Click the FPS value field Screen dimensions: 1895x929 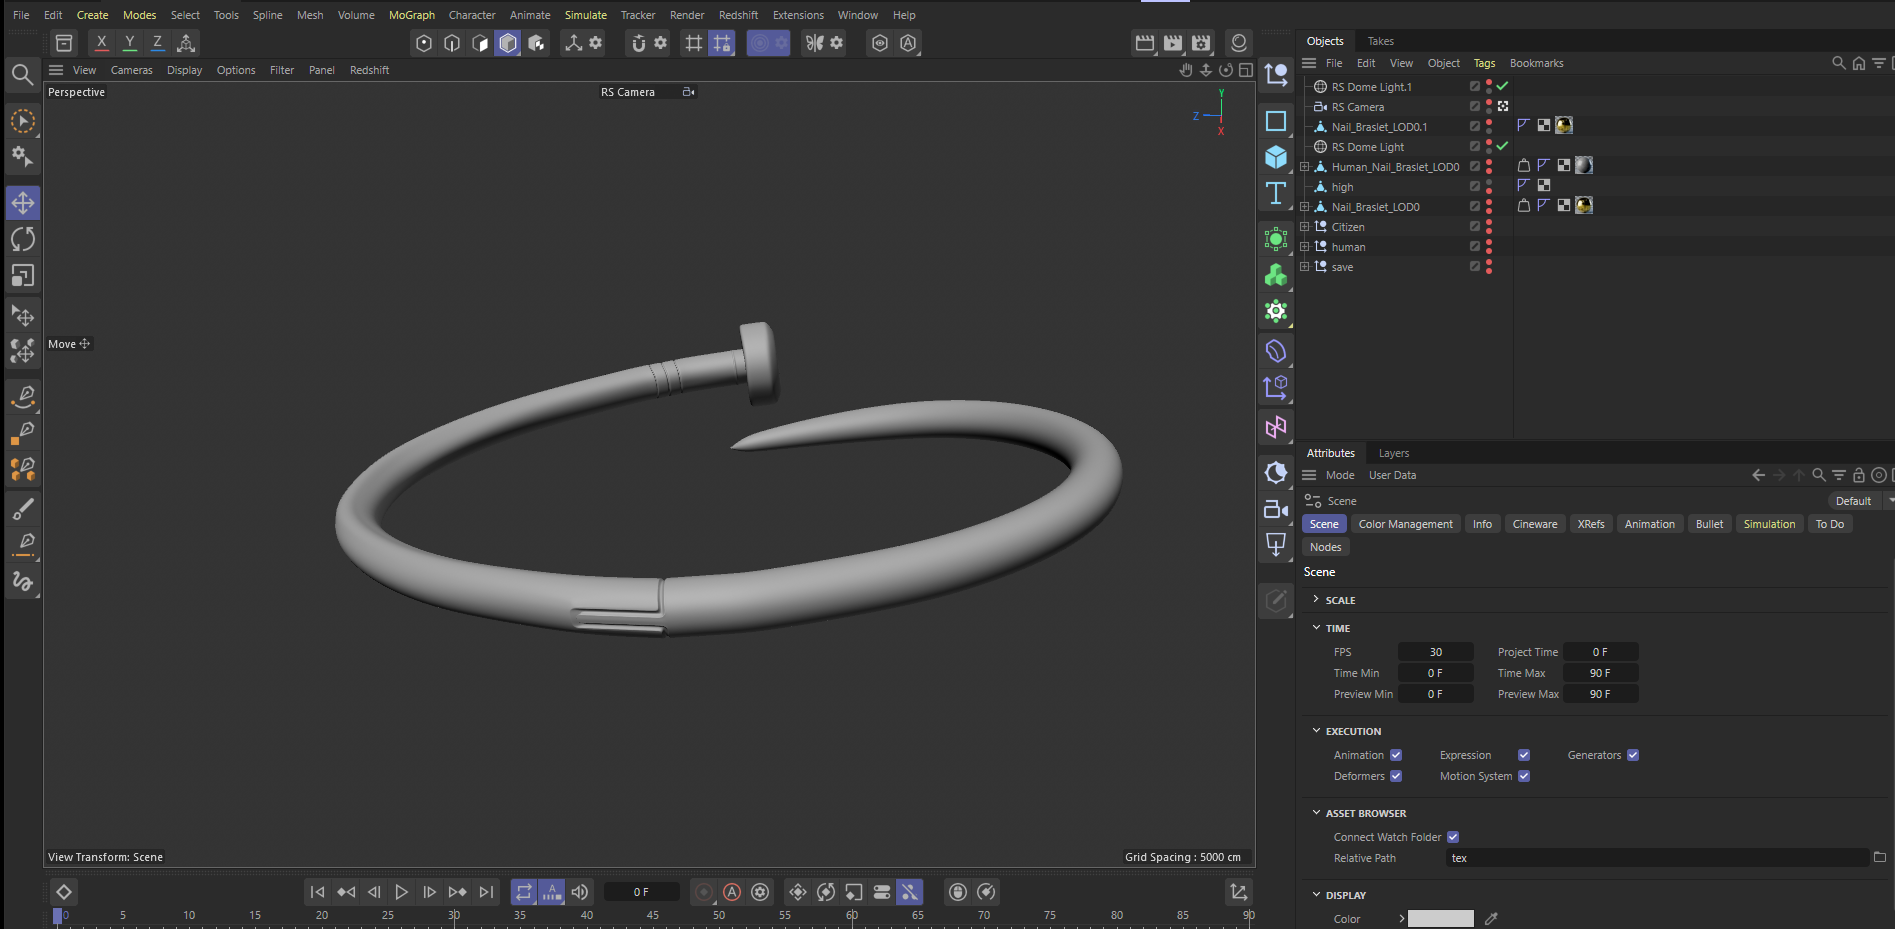click(x=1435, y=652)
